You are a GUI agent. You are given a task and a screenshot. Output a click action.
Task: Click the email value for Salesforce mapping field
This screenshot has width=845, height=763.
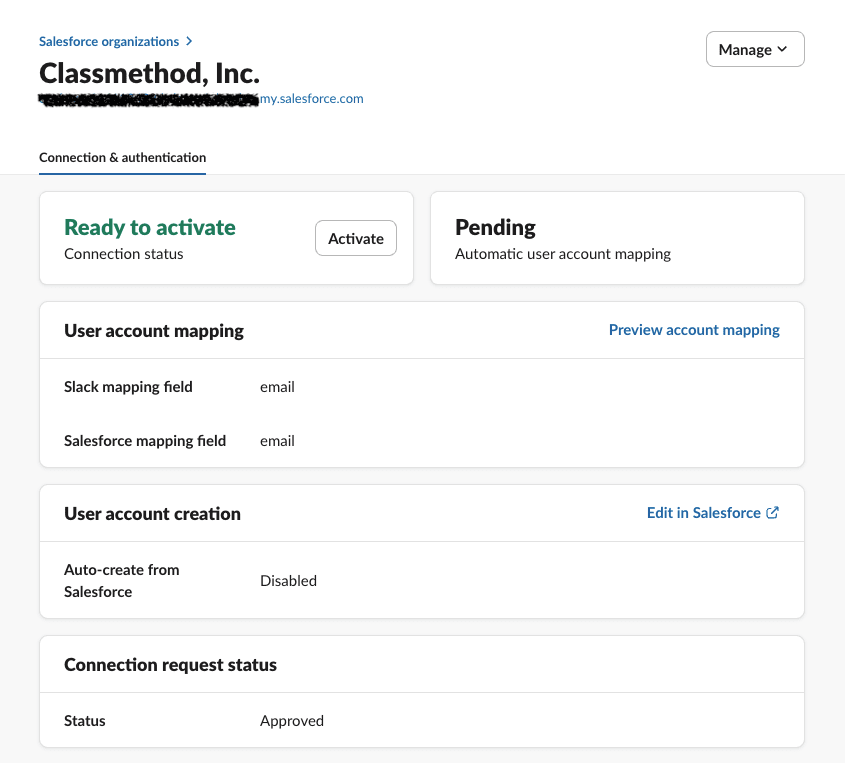point(277,441)
